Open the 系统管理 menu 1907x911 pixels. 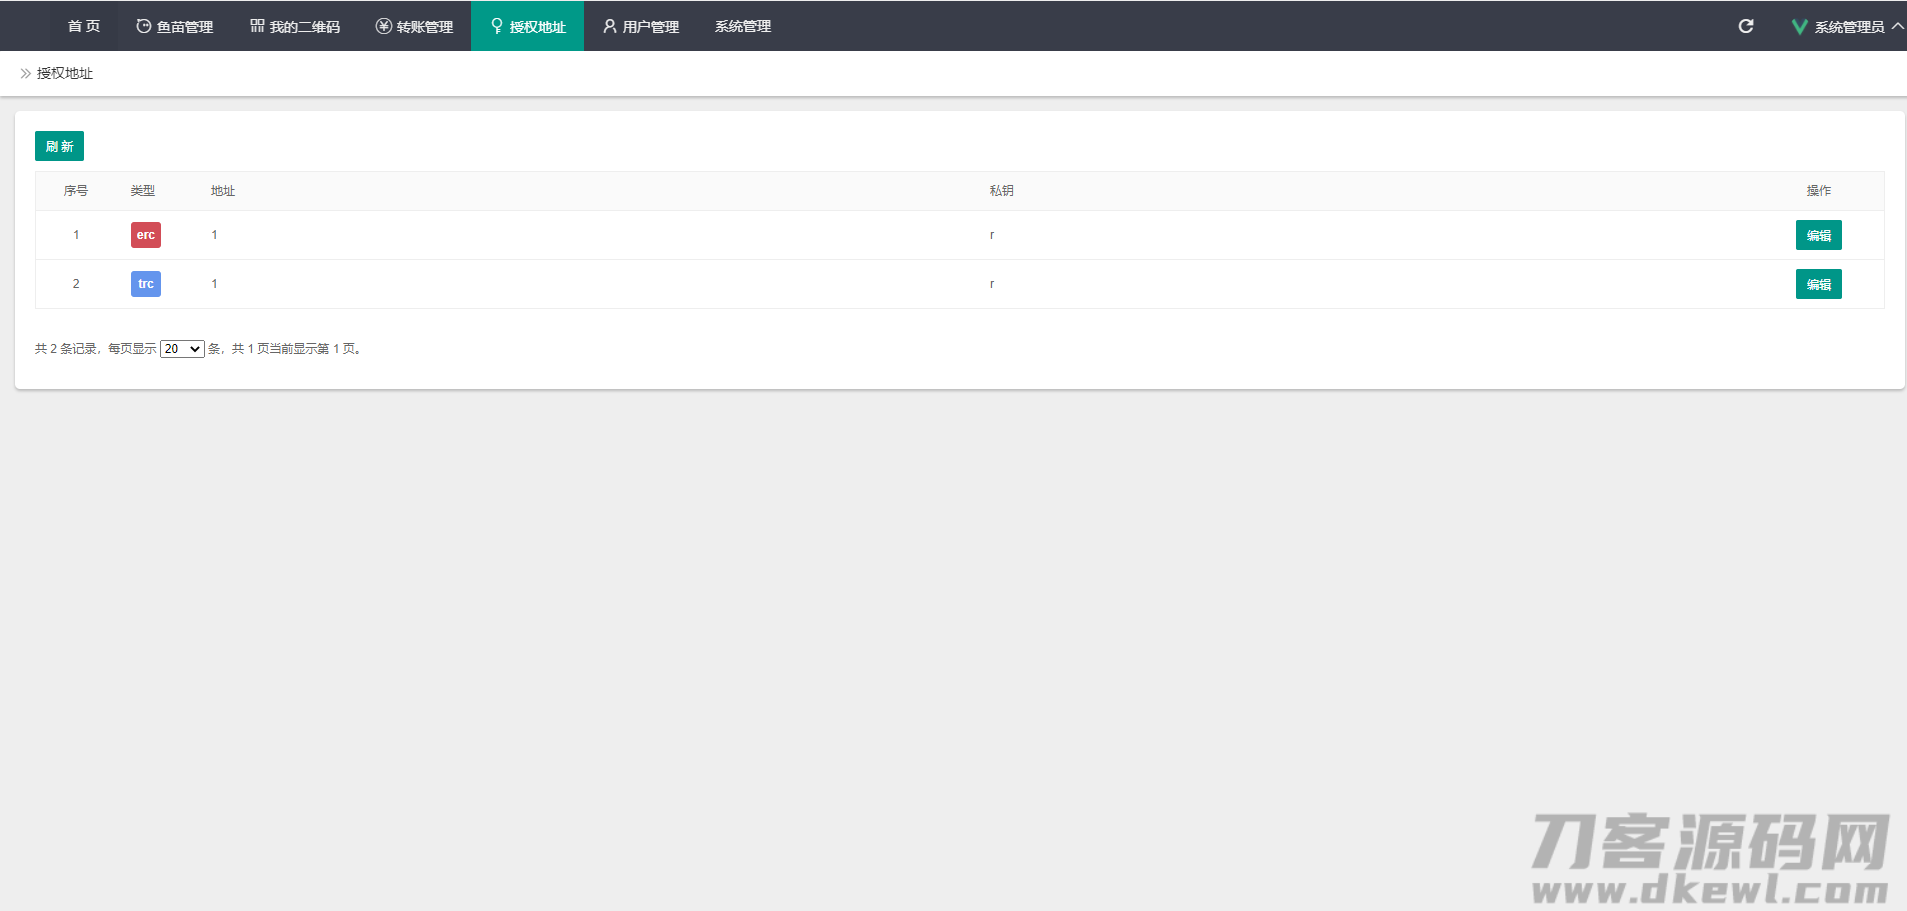(742, 26)
